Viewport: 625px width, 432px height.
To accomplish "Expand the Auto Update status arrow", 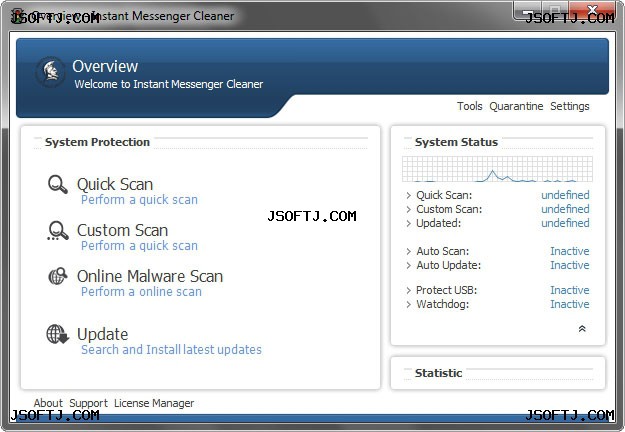I will (x=409, y=265).
